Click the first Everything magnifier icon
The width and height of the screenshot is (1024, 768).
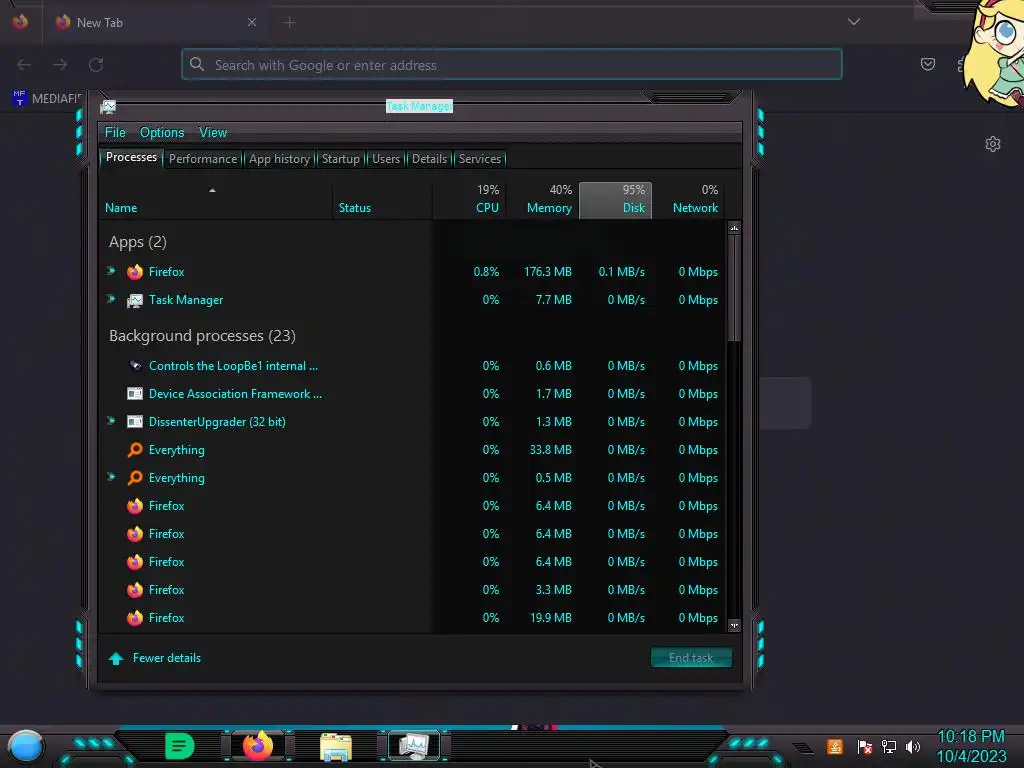point(135,450)
